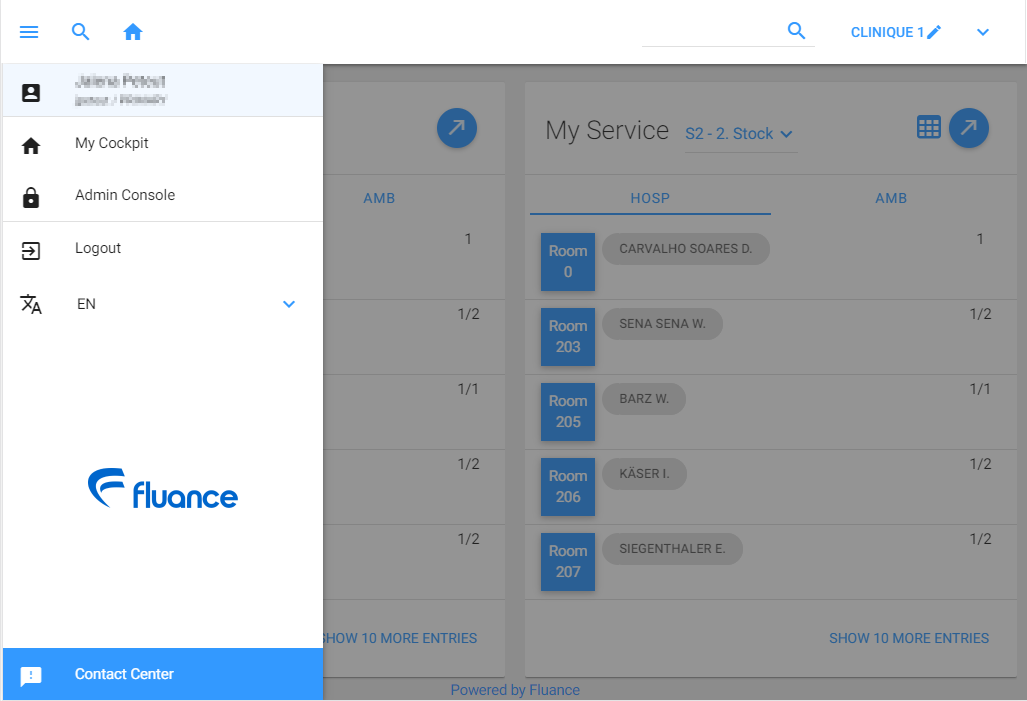Open the grid view in My Service

(x=929, y=127)
